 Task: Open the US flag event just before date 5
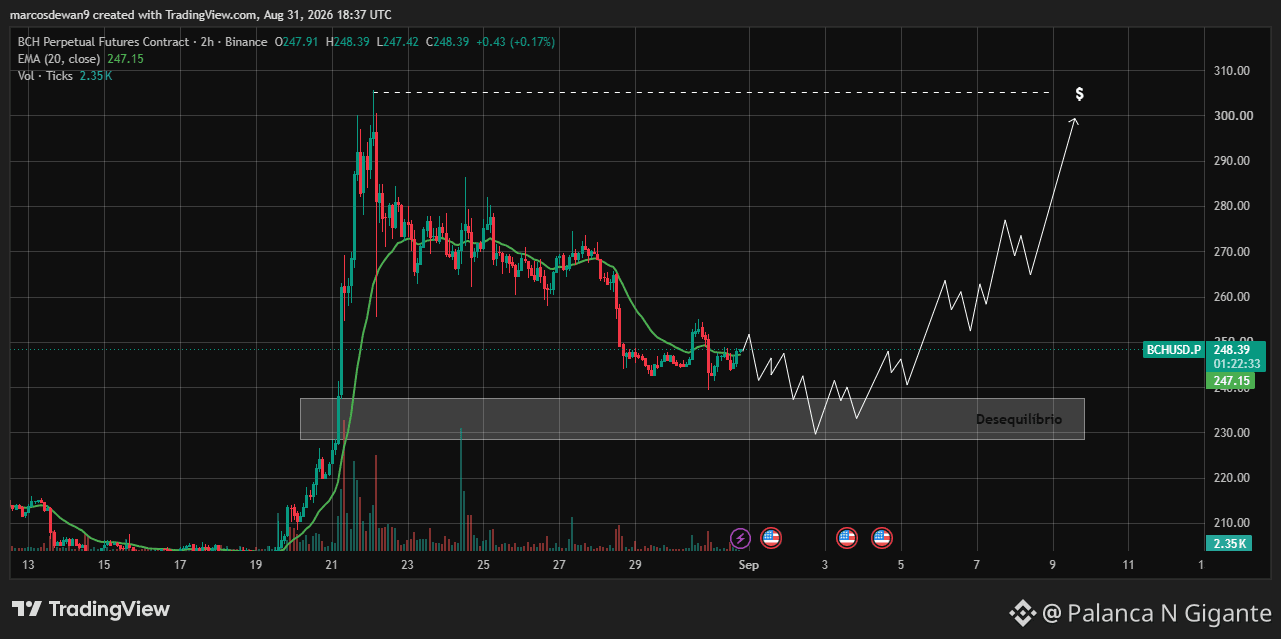tap(881, 538)
